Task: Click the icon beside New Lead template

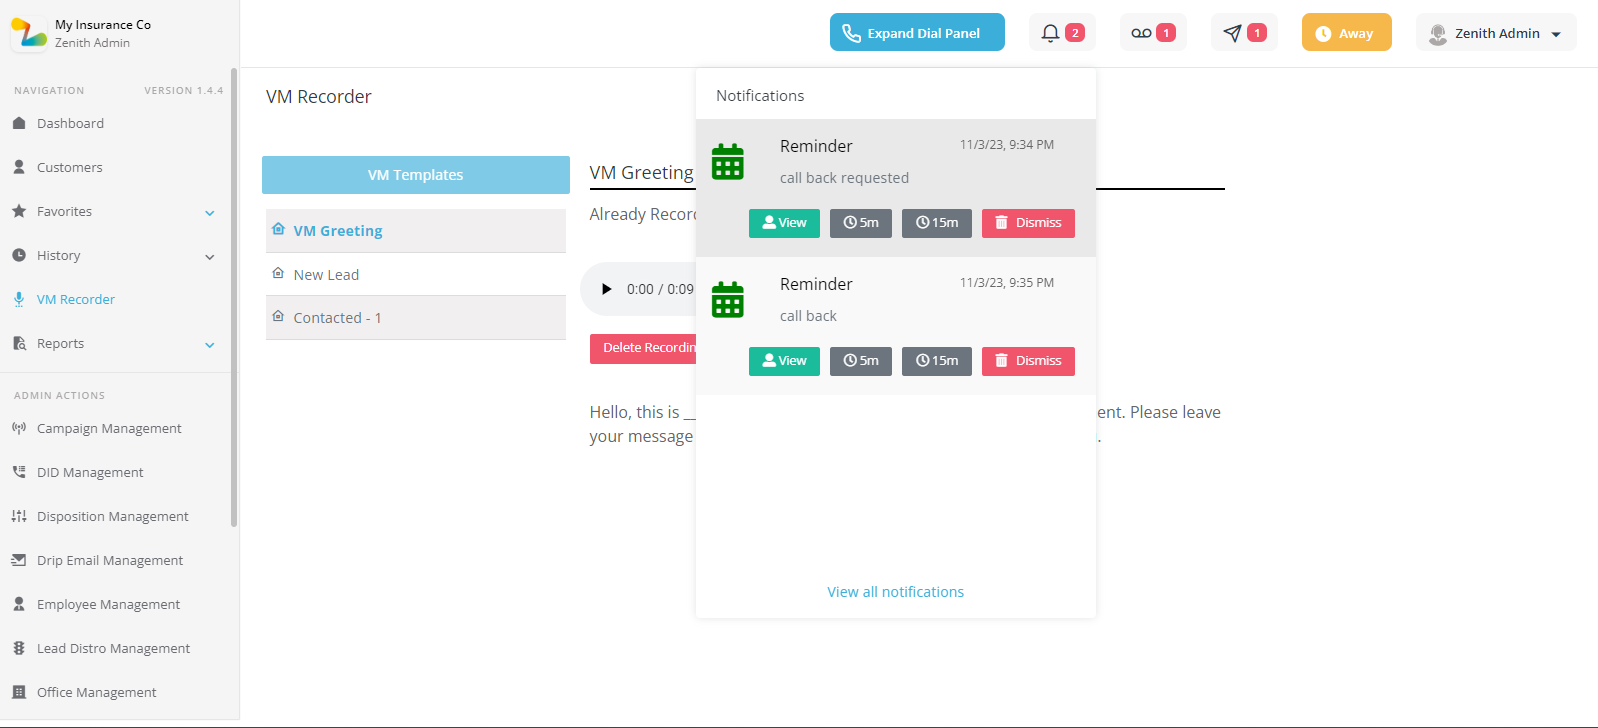Action: pos(278,273)
